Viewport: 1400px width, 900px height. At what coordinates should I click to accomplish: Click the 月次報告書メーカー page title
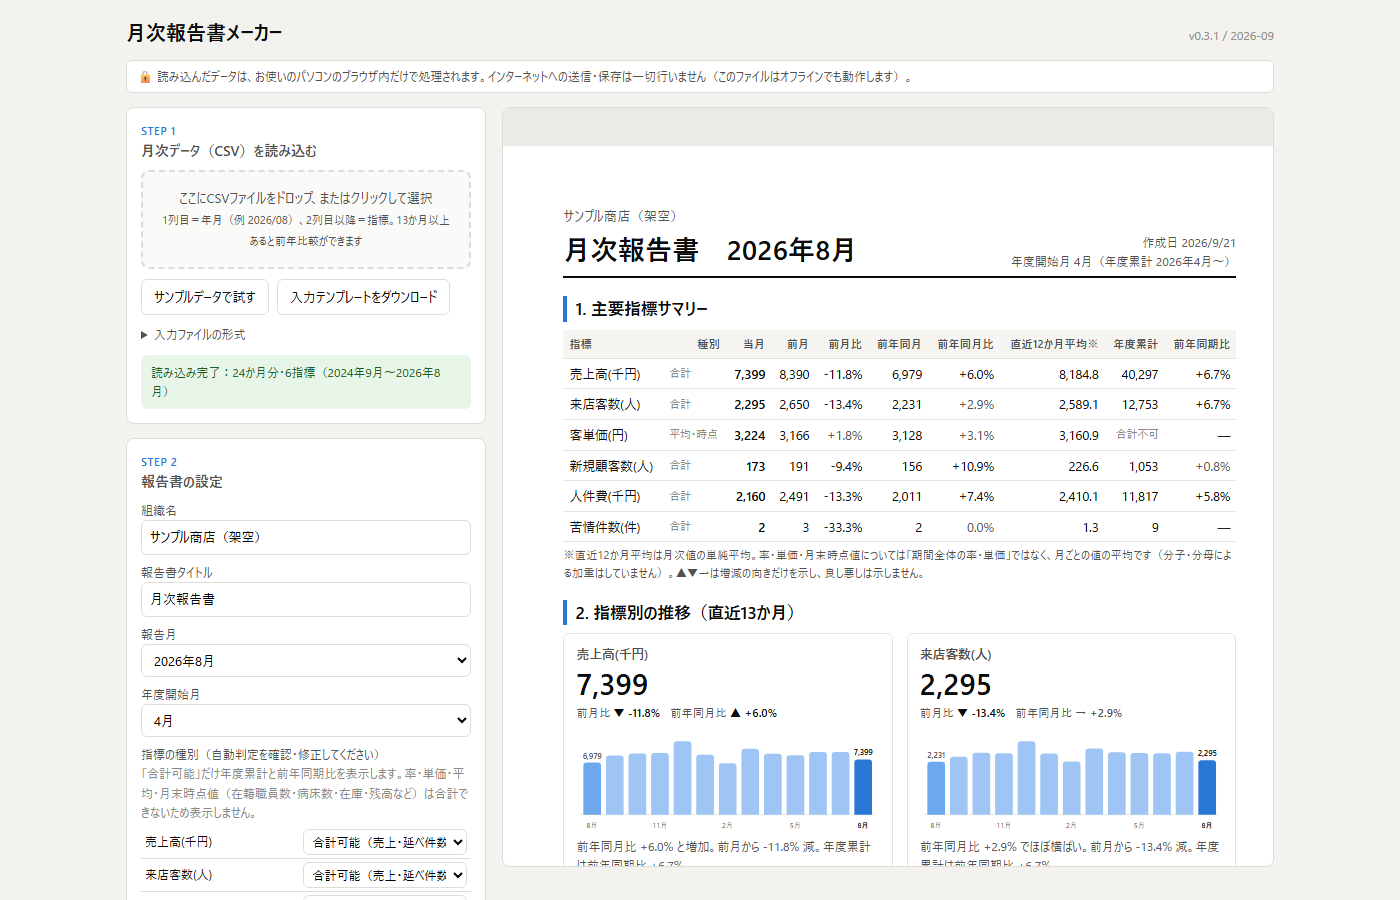pos(204,33)
